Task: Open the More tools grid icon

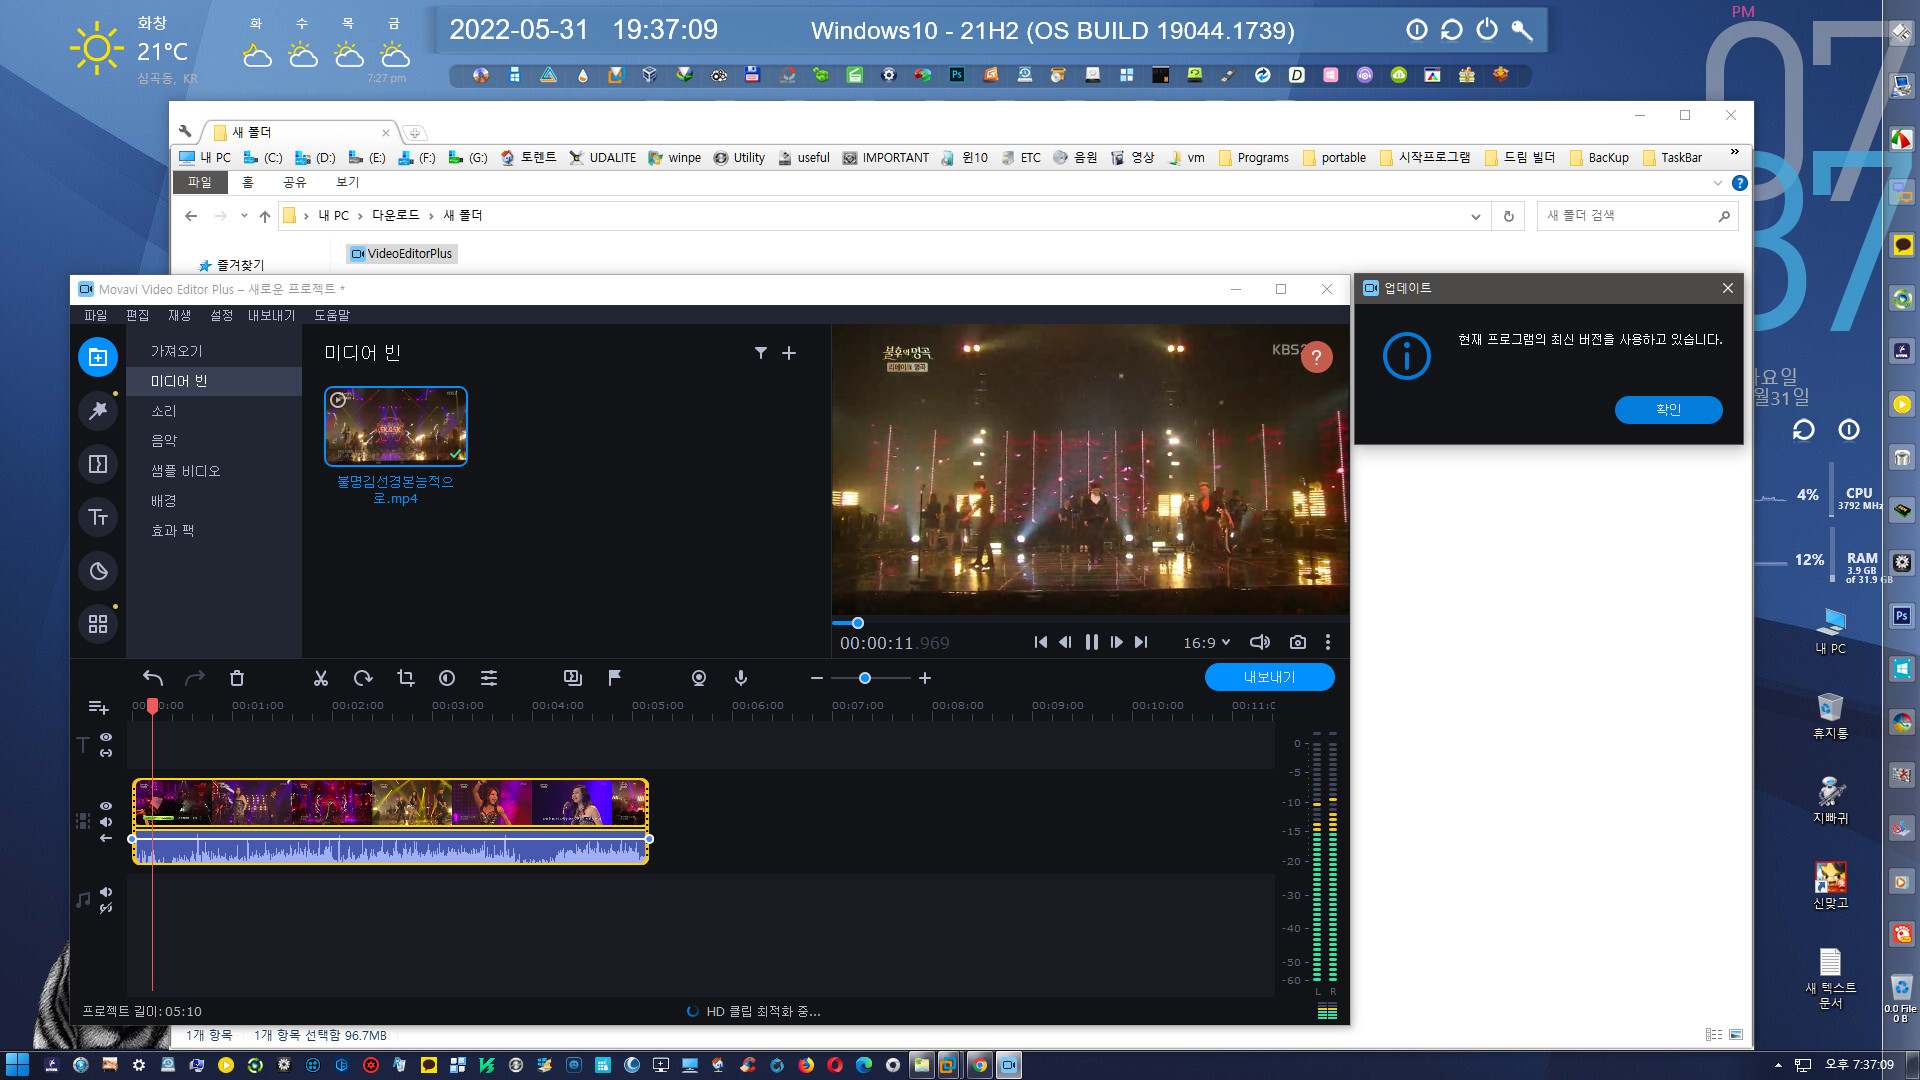Action: tap(98, 624)
